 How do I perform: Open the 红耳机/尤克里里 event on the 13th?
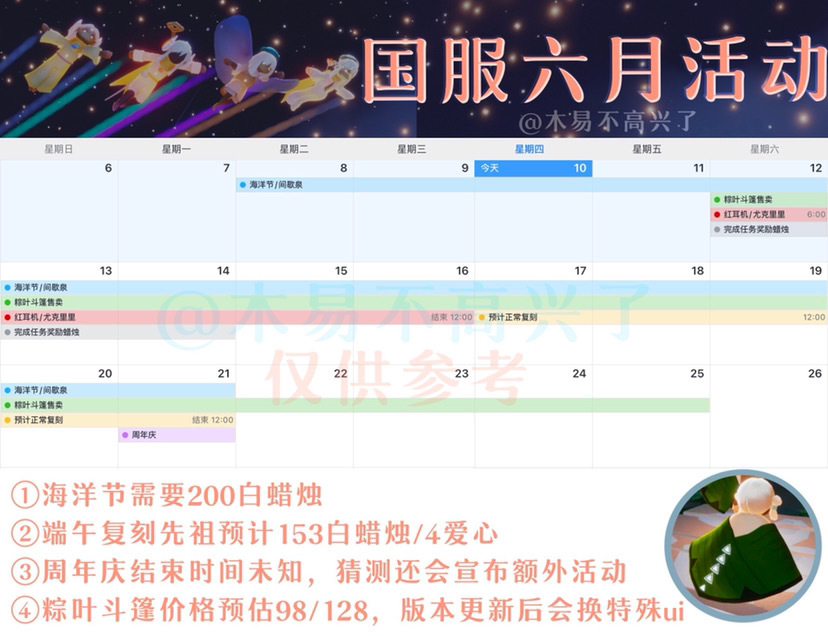point(238,317)
